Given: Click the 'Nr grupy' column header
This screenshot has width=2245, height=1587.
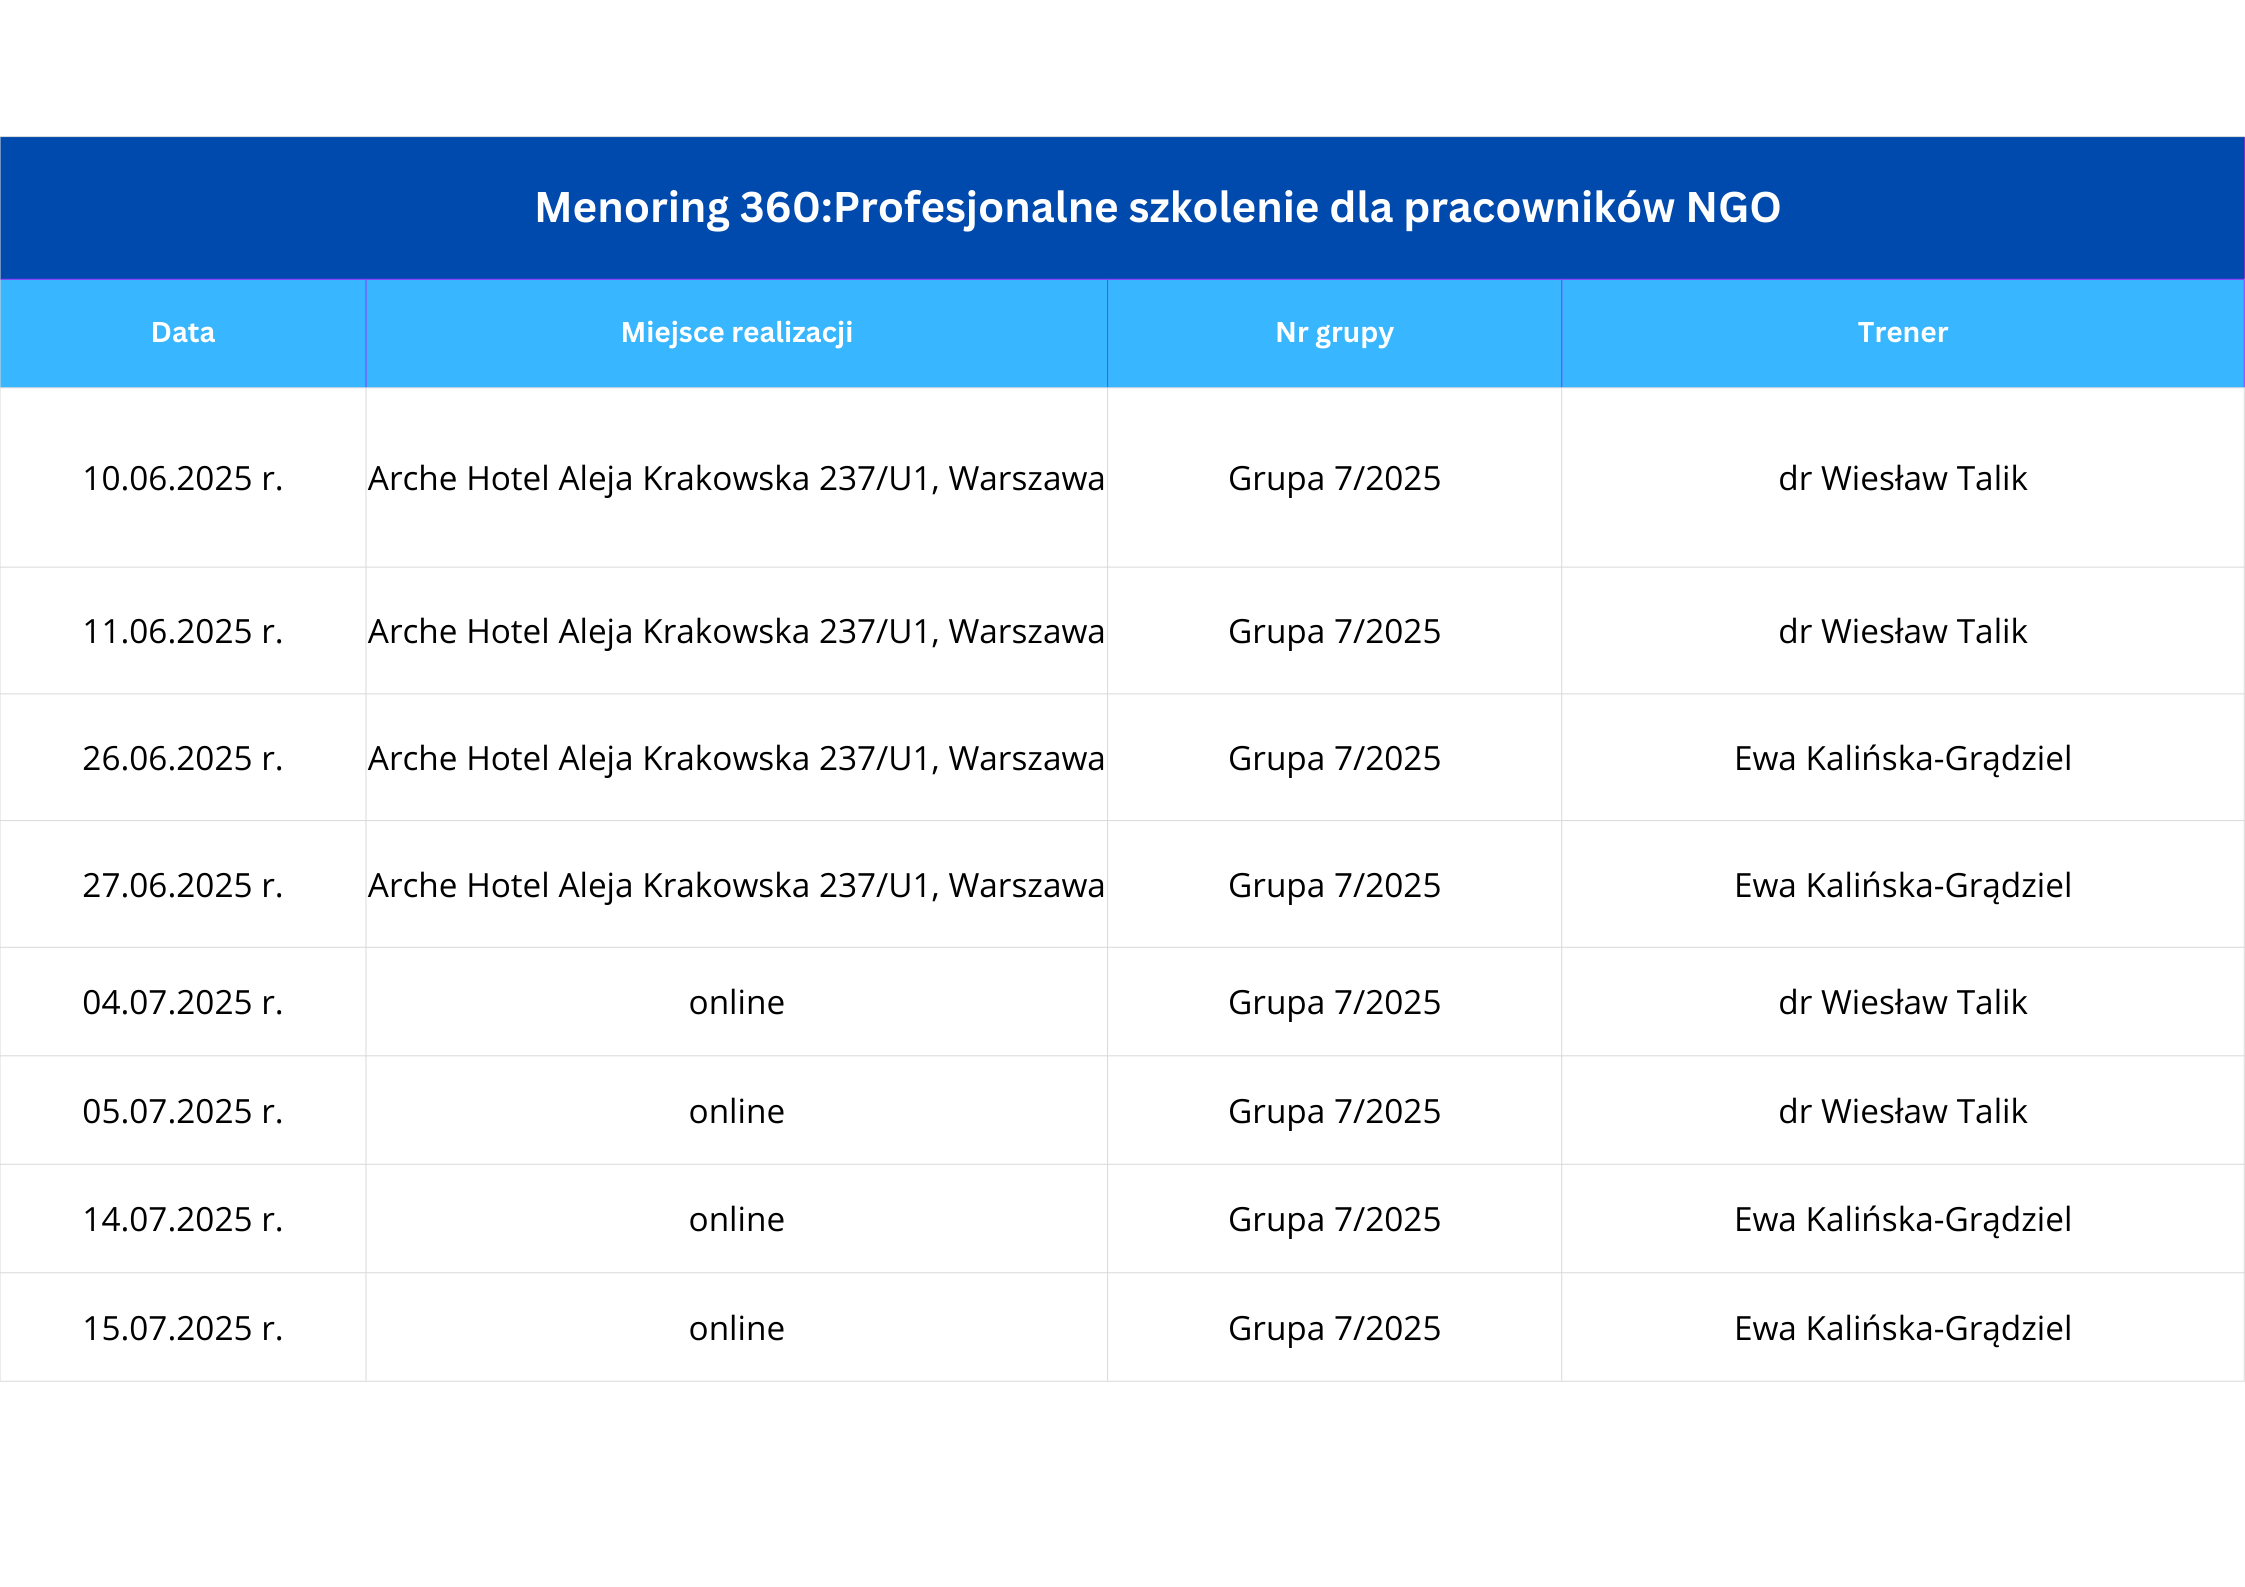Looking at the screenshot, I should tap(1334, 333).
